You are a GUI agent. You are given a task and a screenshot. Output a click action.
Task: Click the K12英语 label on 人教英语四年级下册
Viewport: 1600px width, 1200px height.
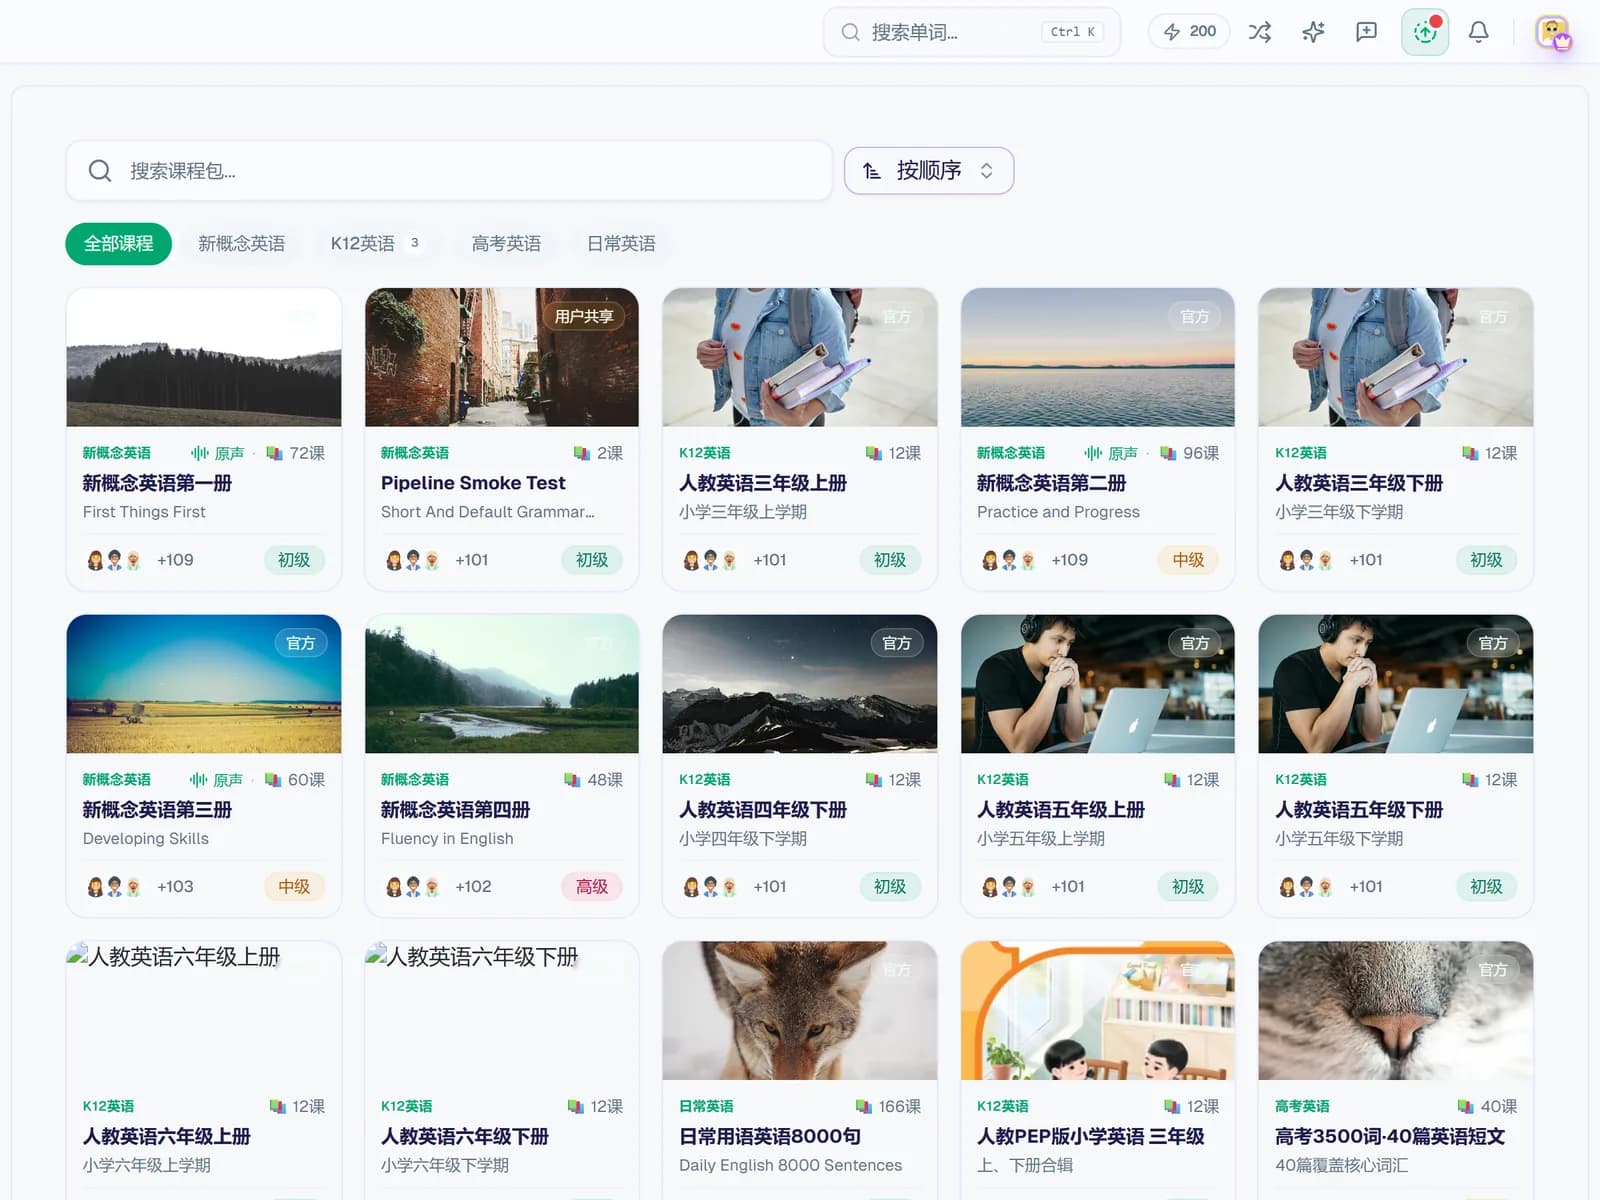(x=705, y=780)
